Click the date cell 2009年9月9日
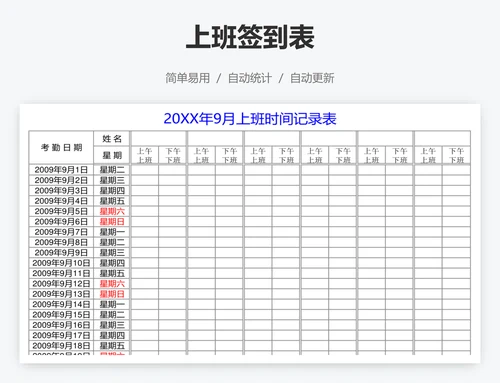 coord(61,252)
